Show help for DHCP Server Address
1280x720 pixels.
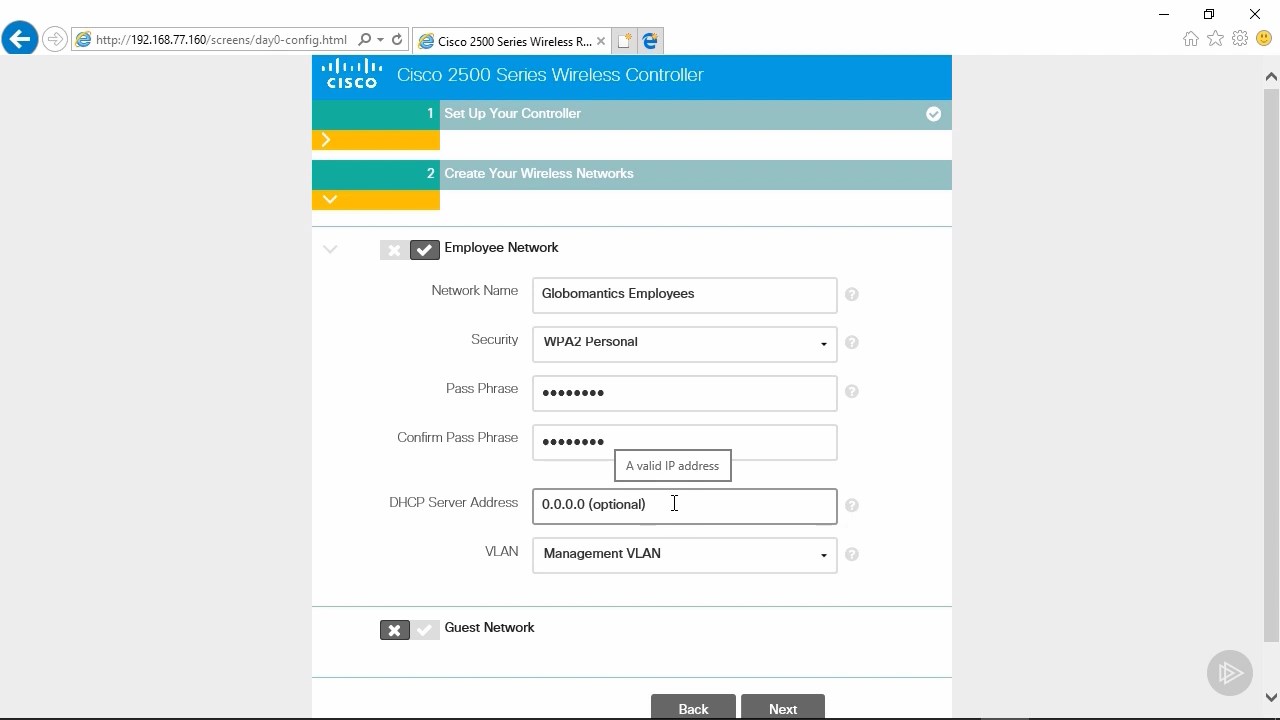click(x=852, y=505)
